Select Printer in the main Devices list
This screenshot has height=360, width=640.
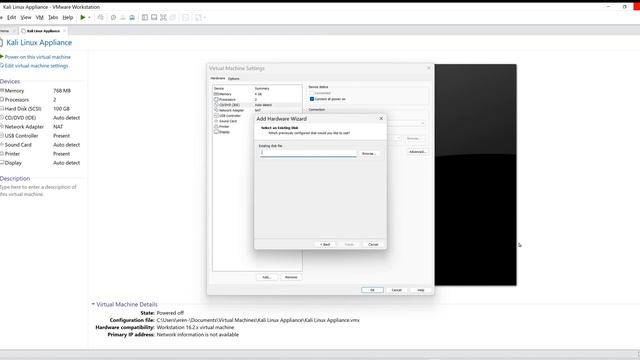(41, 153)
